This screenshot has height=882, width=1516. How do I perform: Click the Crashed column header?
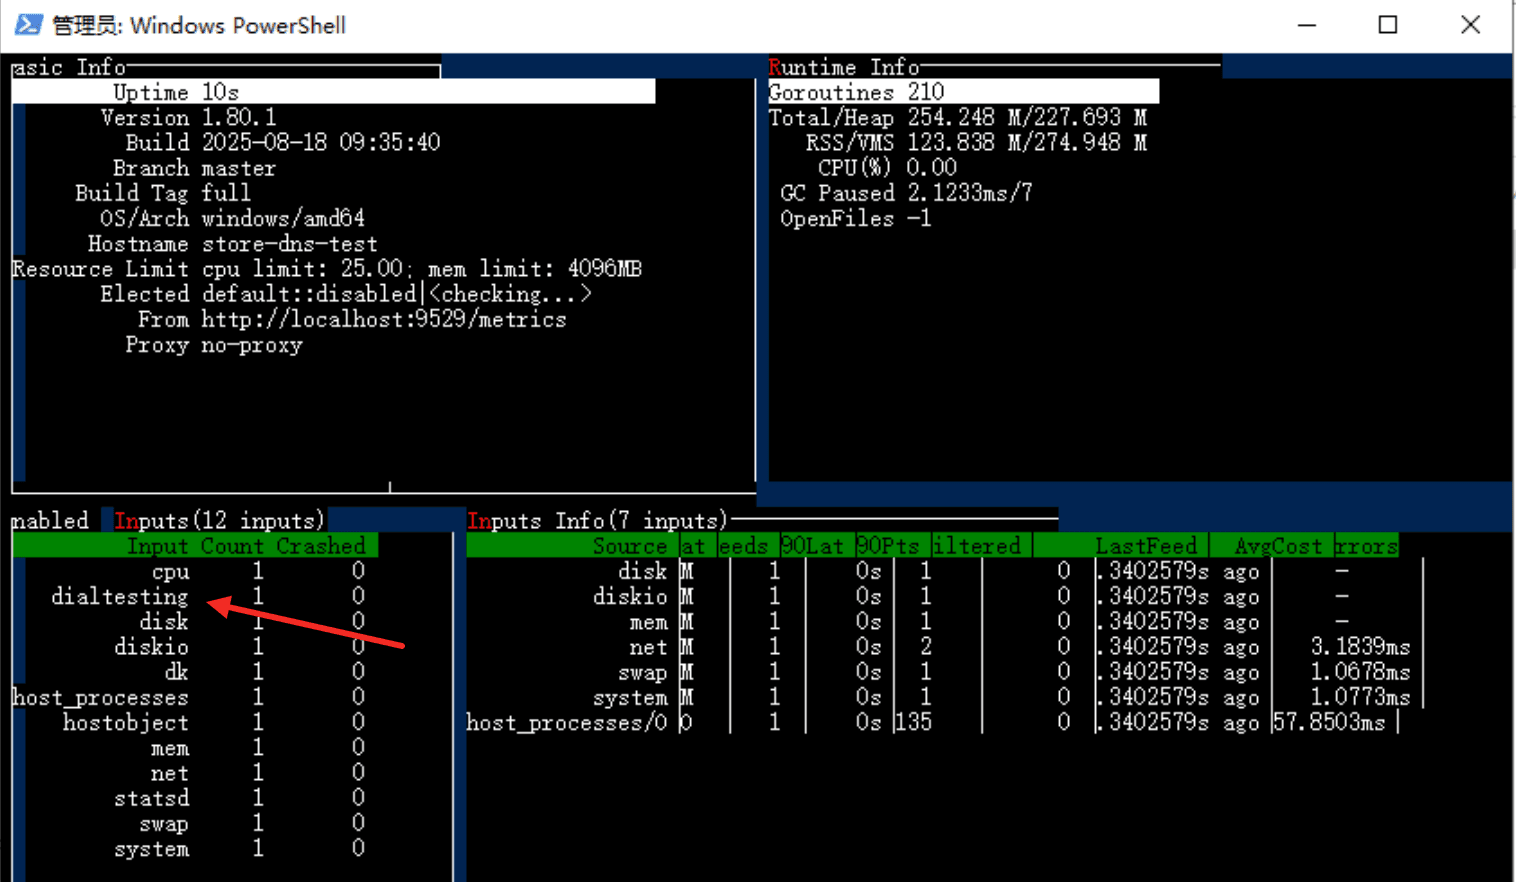[x=321, y=546]
